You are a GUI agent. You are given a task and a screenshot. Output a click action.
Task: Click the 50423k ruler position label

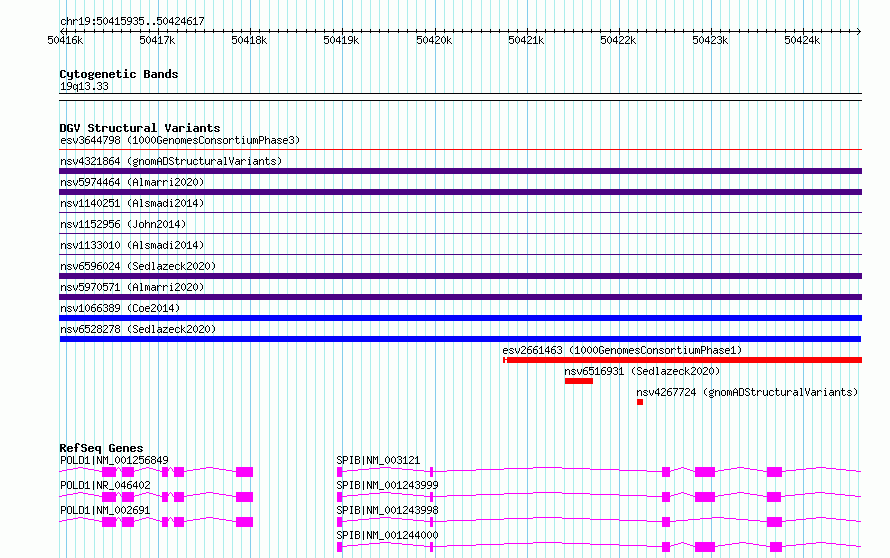pos(710,40)
